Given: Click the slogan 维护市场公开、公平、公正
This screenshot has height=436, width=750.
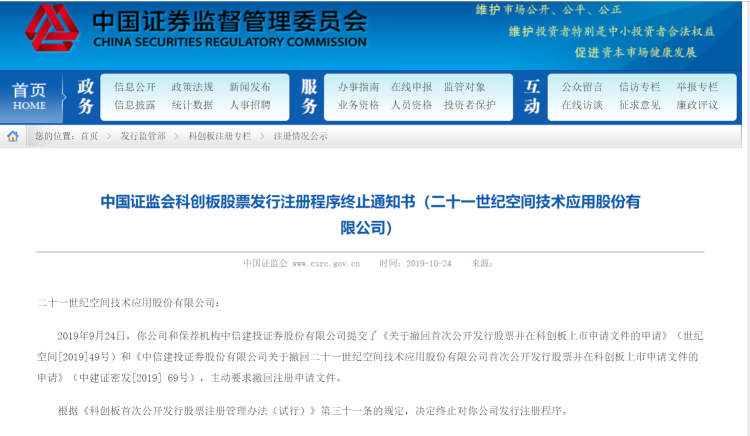Looking at the screenshot, I should tap(548, 10).
